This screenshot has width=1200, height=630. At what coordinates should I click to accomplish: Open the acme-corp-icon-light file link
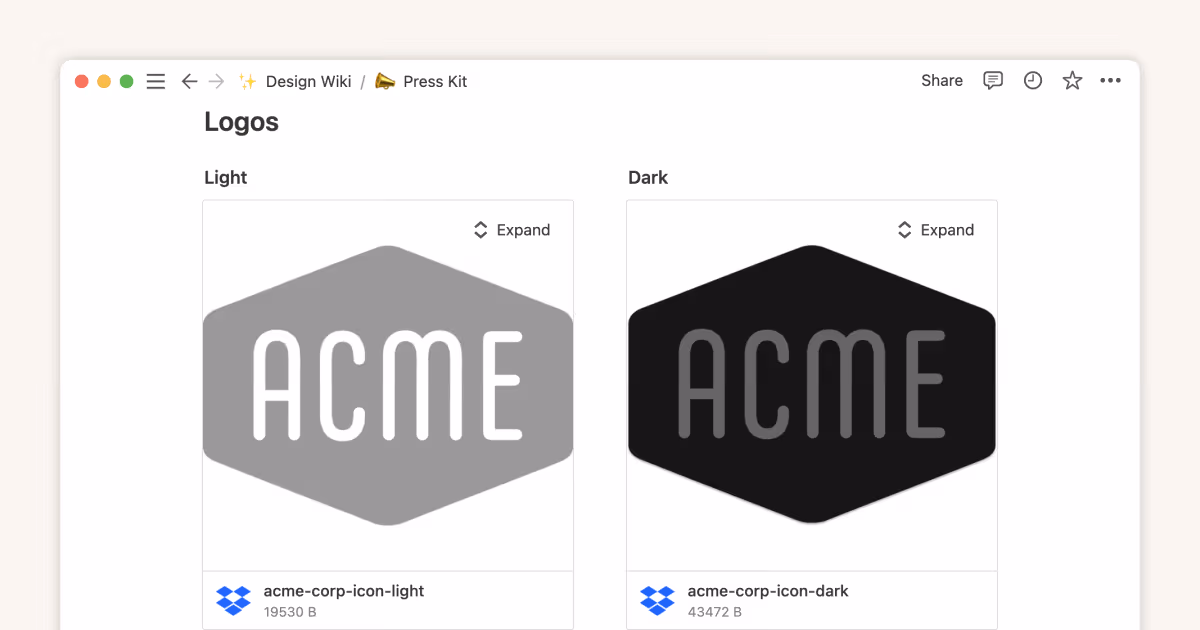click(x=343, y=591)
